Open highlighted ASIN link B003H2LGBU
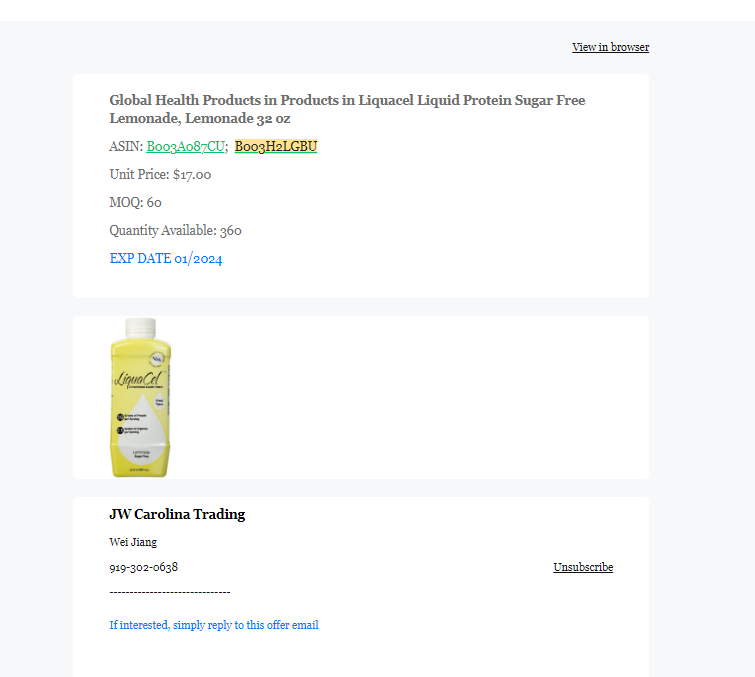755x677 pixels. [x=276, y=146]
